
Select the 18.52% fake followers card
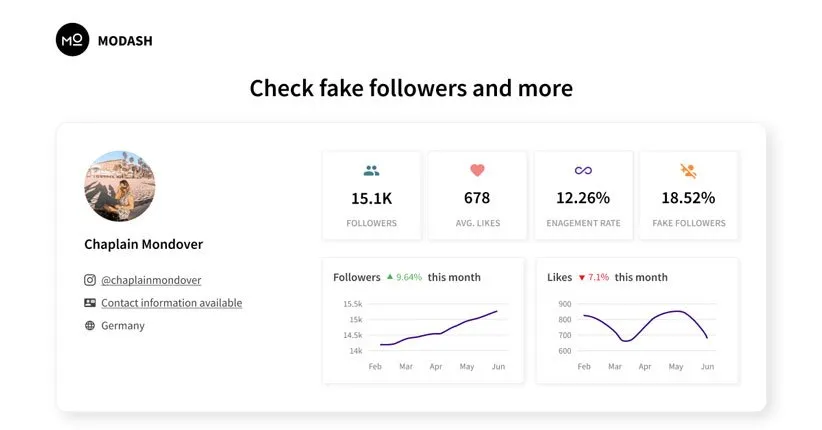click(688, 196)
